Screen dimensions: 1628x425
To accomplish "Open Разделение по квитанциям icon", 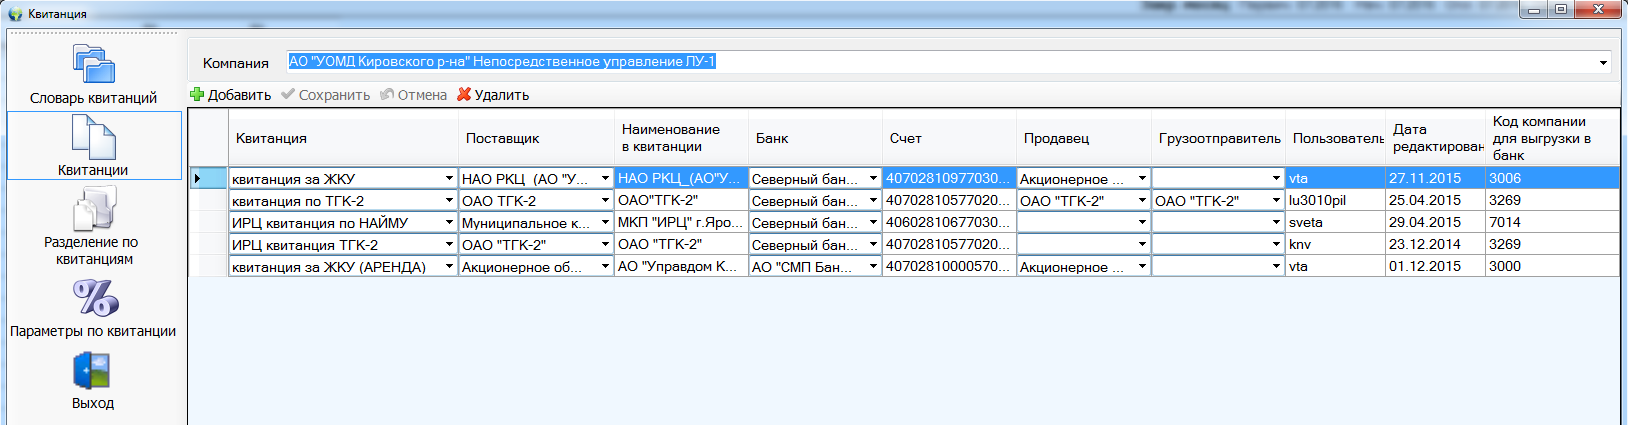I will [93, 210].
